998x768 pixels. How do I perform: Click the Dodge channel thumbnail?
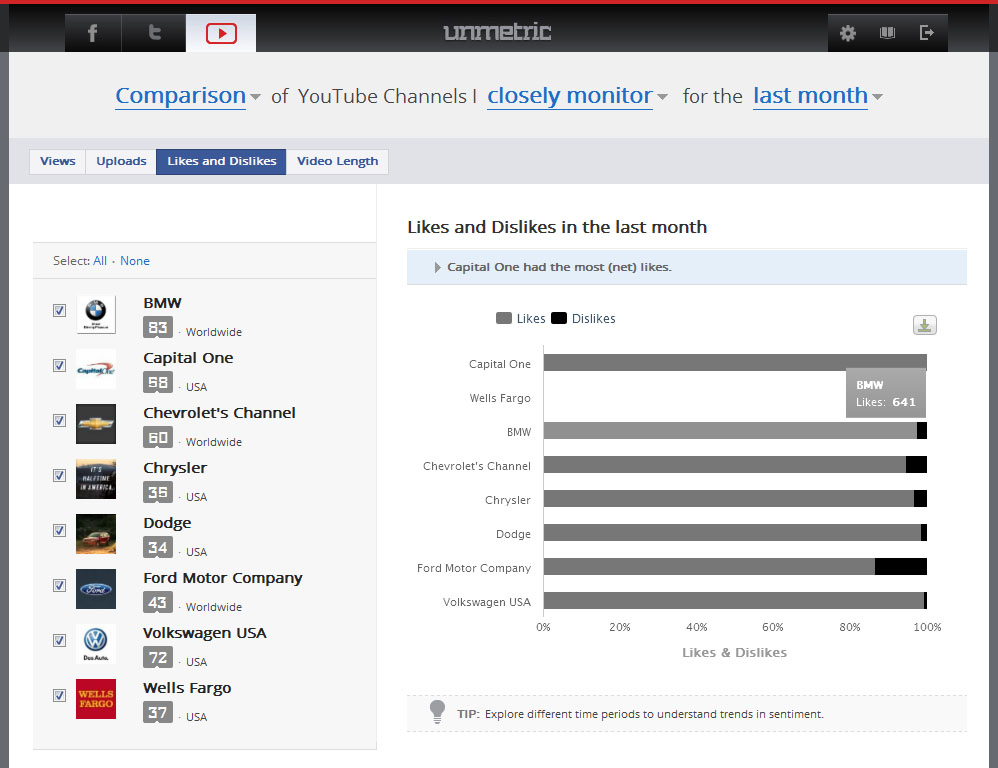click(x=96, y=534)
